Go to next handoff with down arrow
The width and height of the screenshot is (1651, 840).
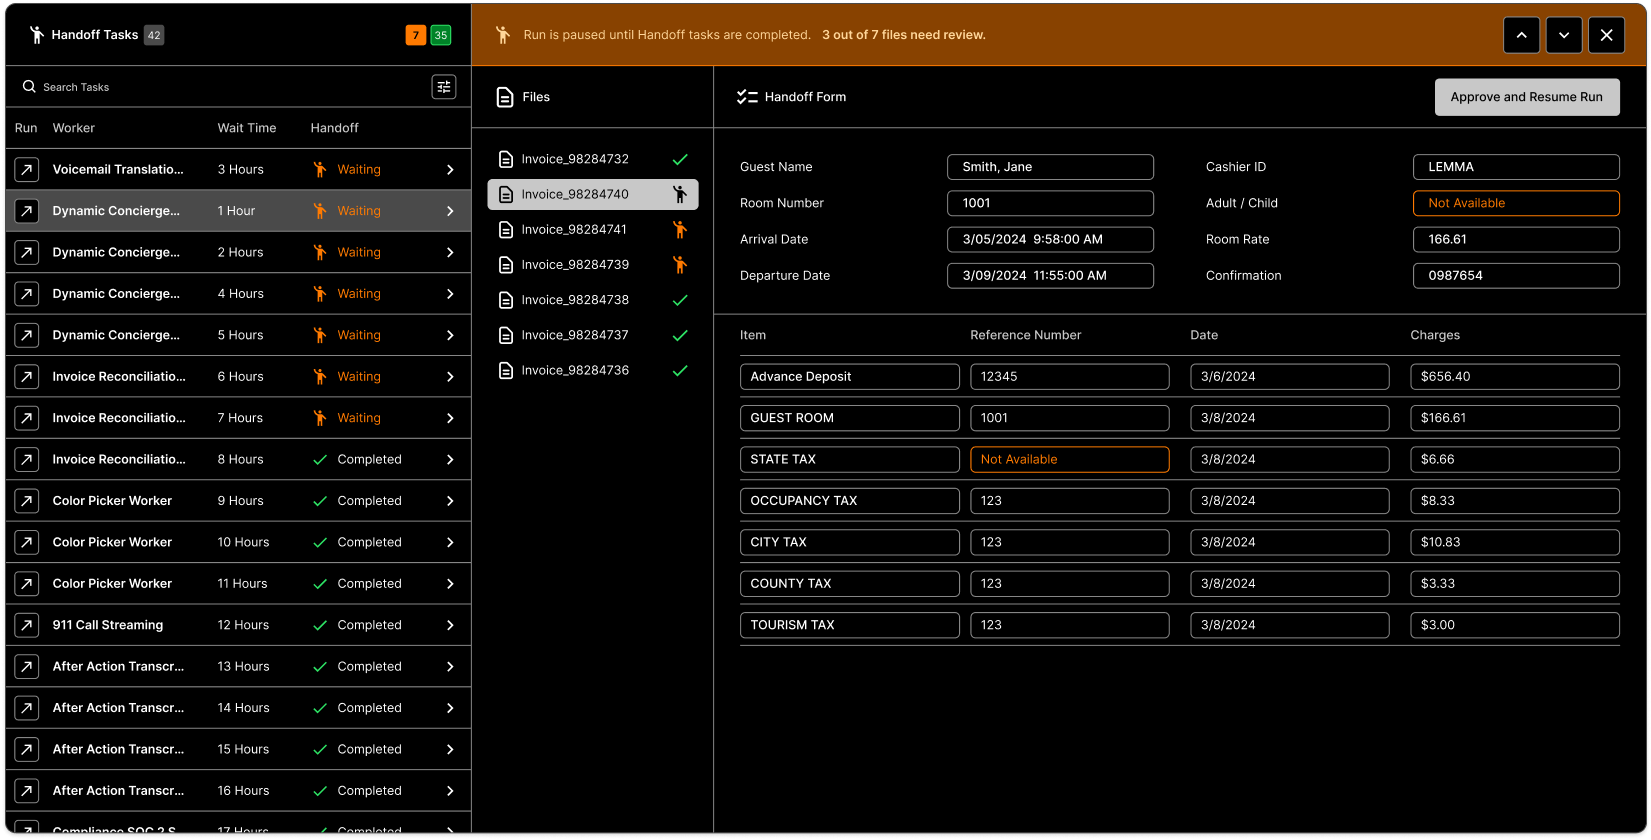point(1564,35)
